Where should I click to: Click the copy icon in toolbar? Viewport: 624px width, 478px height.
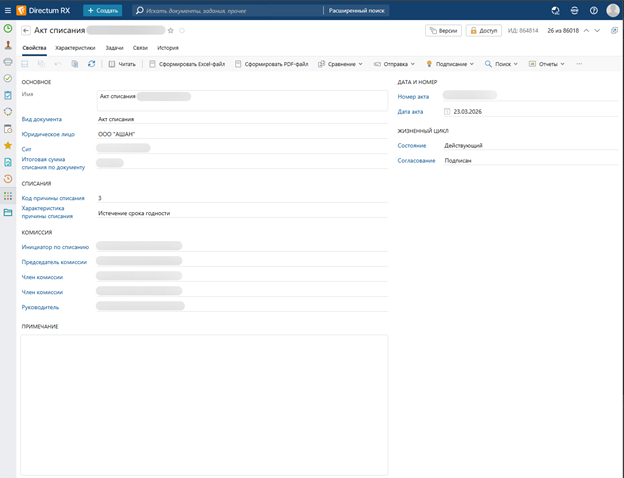pyautogui.click(x=75, y=64)
